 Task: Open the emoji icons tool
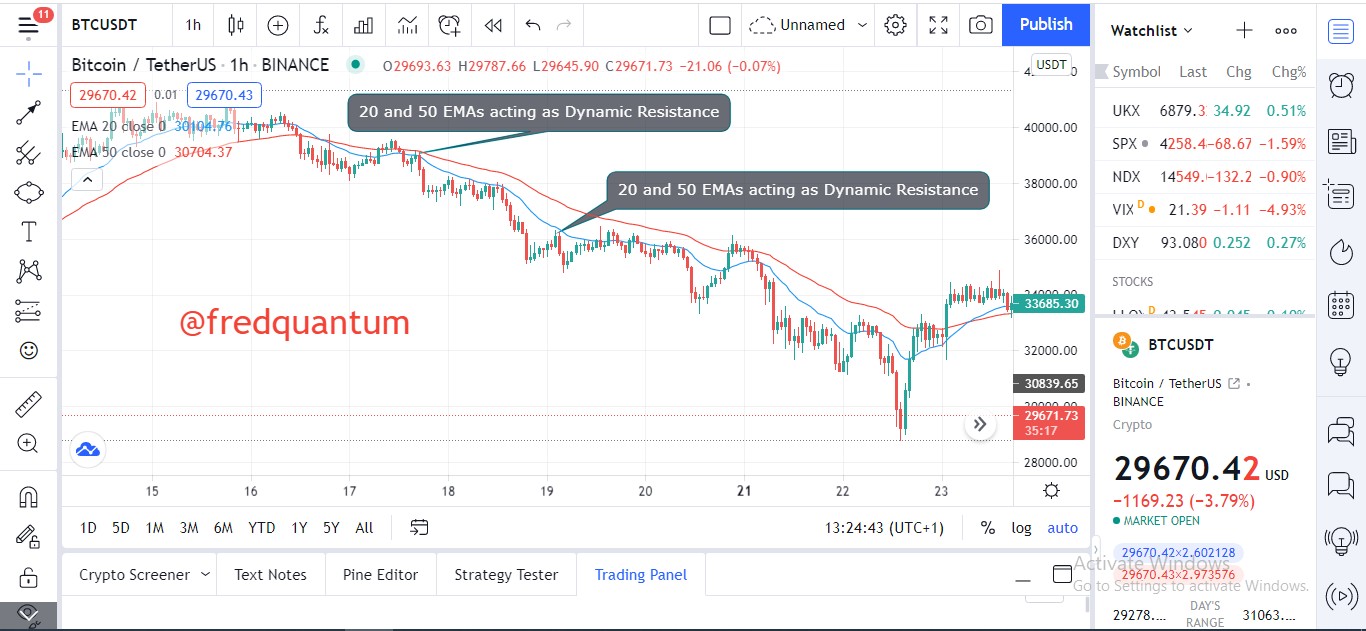[29, 351]
